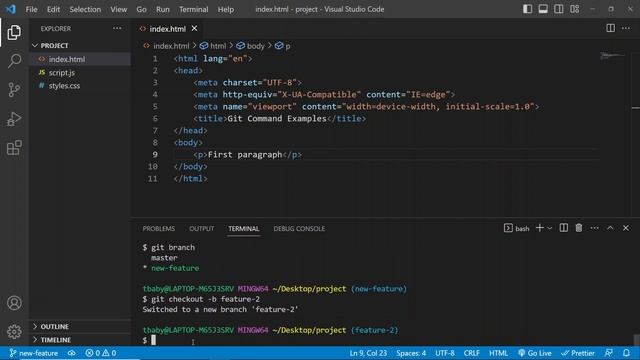This screenshot has width=640, height=360.
Task: Open Explorer Views and More Actions ellipsis
Action: pyautogui.click(x=117, y=28)
